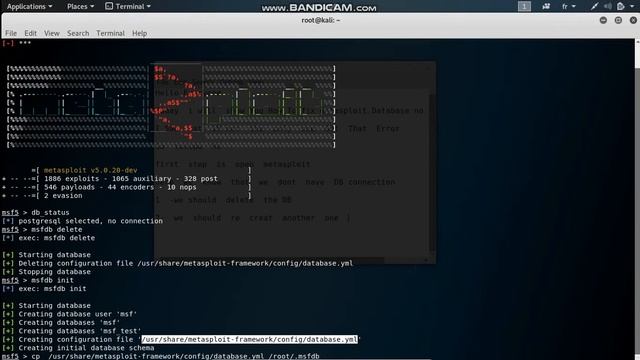
Task: Click 'postgresql selected, no connection' line
Action: [82, 221]
